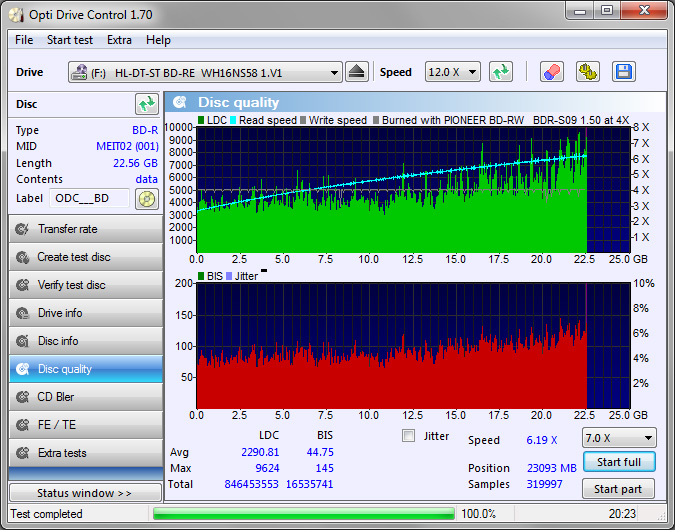Click the eject disc icon

(358, 72)
